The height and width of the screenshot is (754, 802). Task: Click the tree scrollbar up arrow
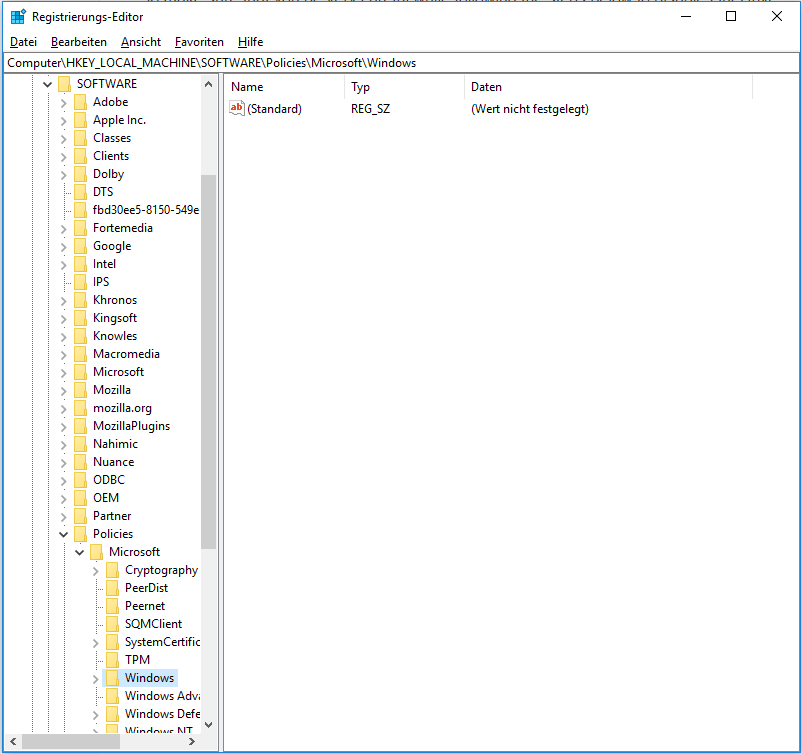(x=208, y=84)
